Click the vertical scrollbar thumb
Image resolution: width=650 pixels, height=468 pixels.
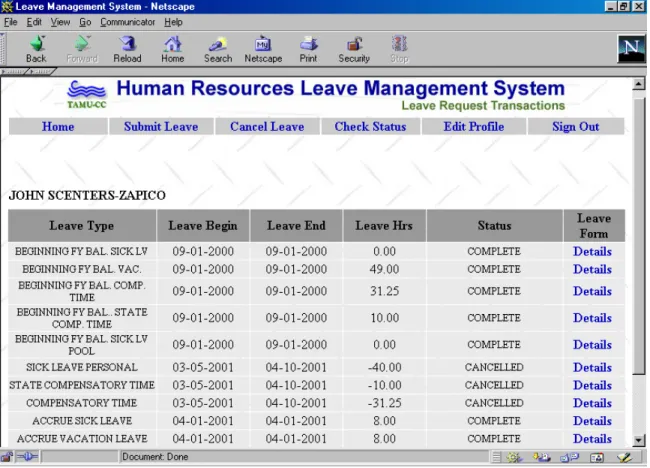[638, 237]
